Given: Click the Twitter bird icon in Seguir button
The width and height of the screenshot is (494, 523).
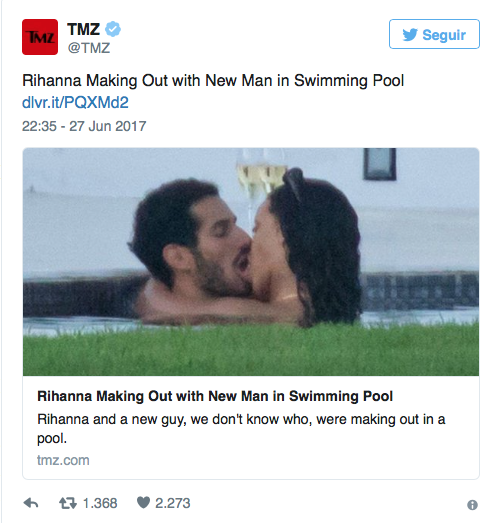Looking at the screenshot, I should [x=410, y=35].
